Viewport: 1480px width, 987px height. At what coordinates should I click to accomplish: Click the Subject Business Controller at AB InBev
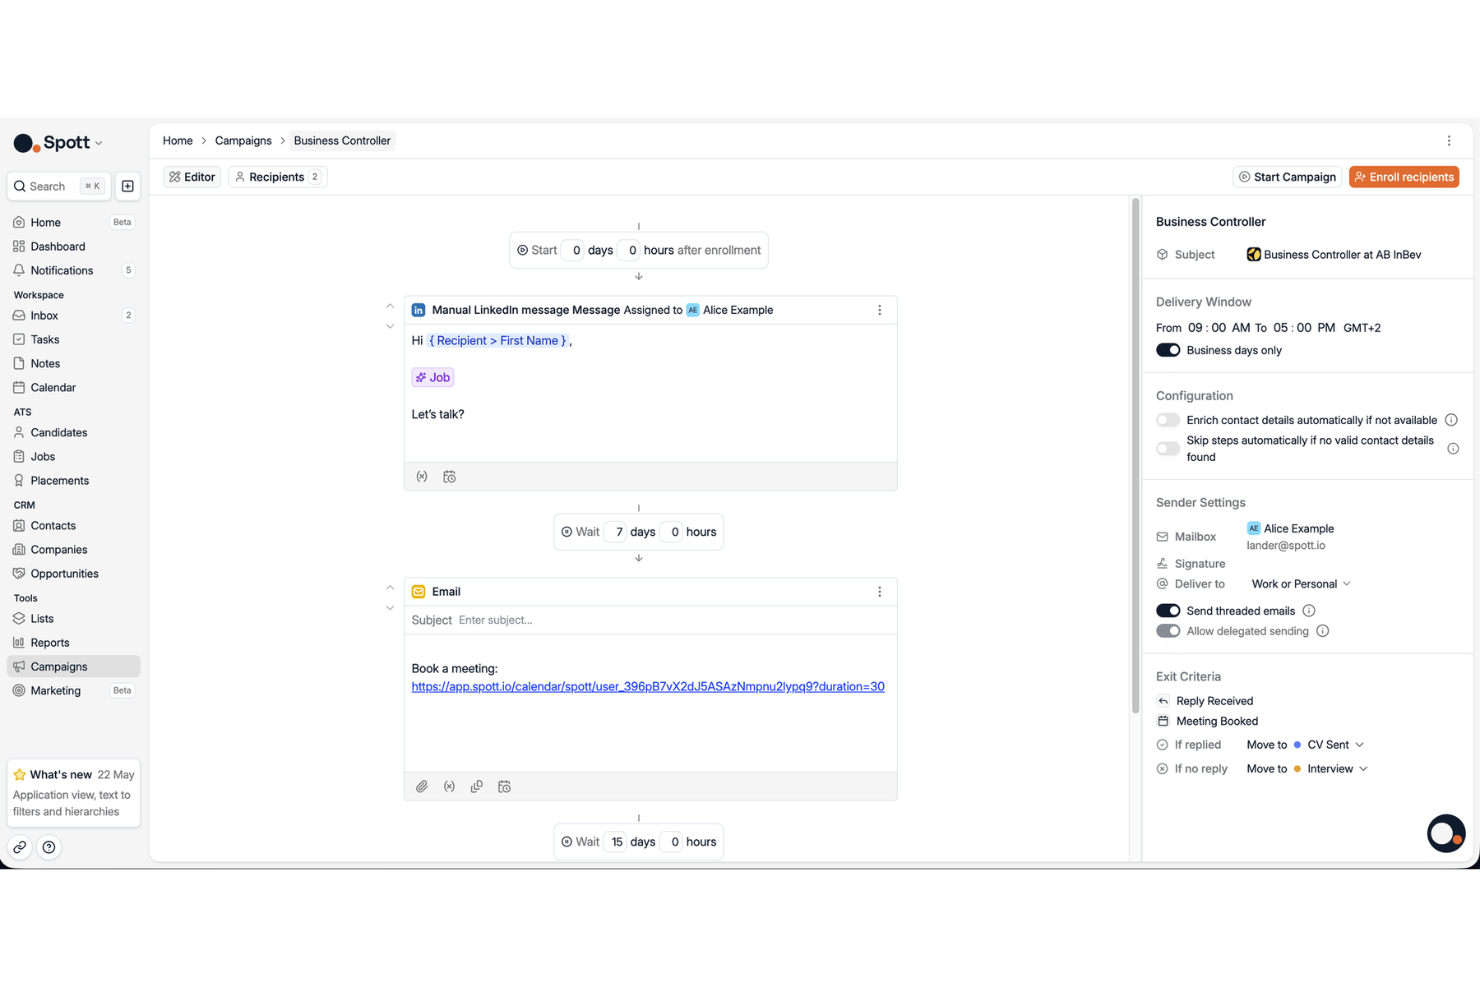[1334, 255]
